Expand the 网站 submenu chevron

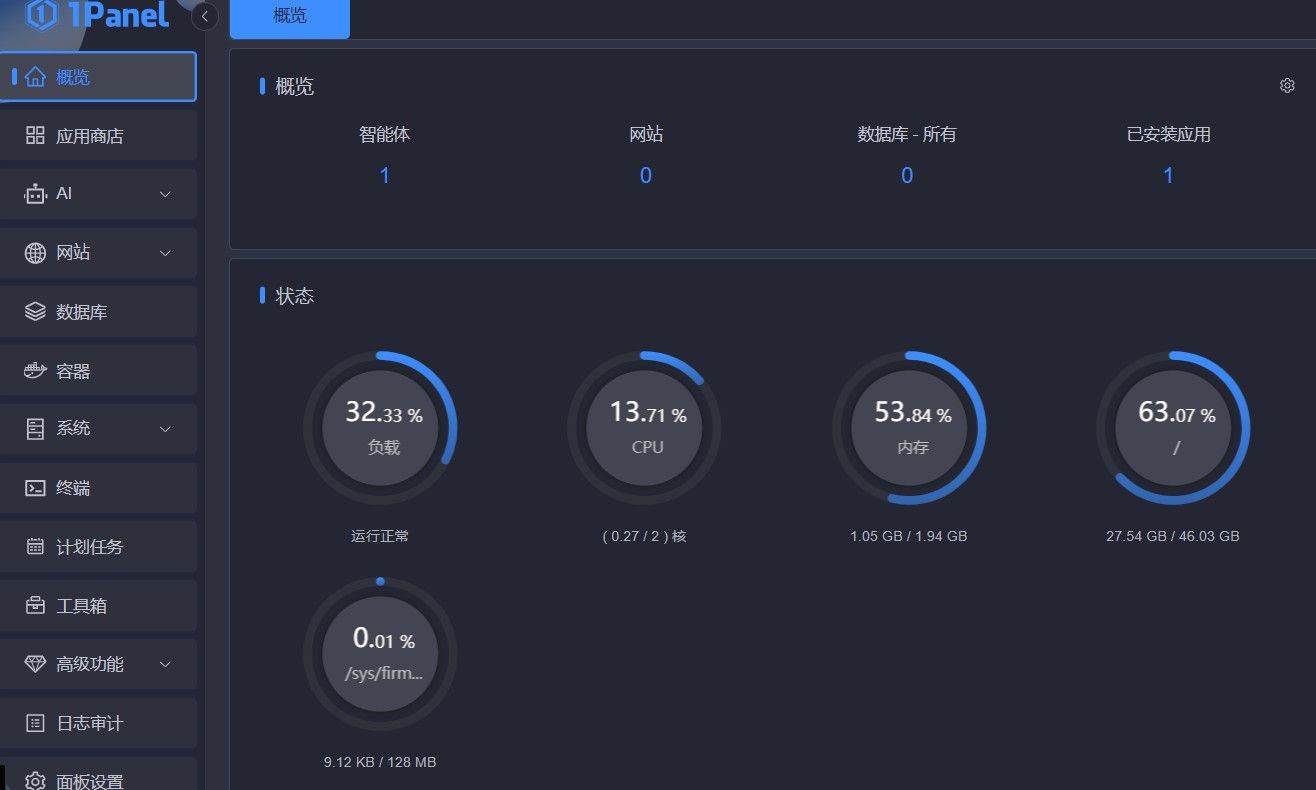click(166, 253)
